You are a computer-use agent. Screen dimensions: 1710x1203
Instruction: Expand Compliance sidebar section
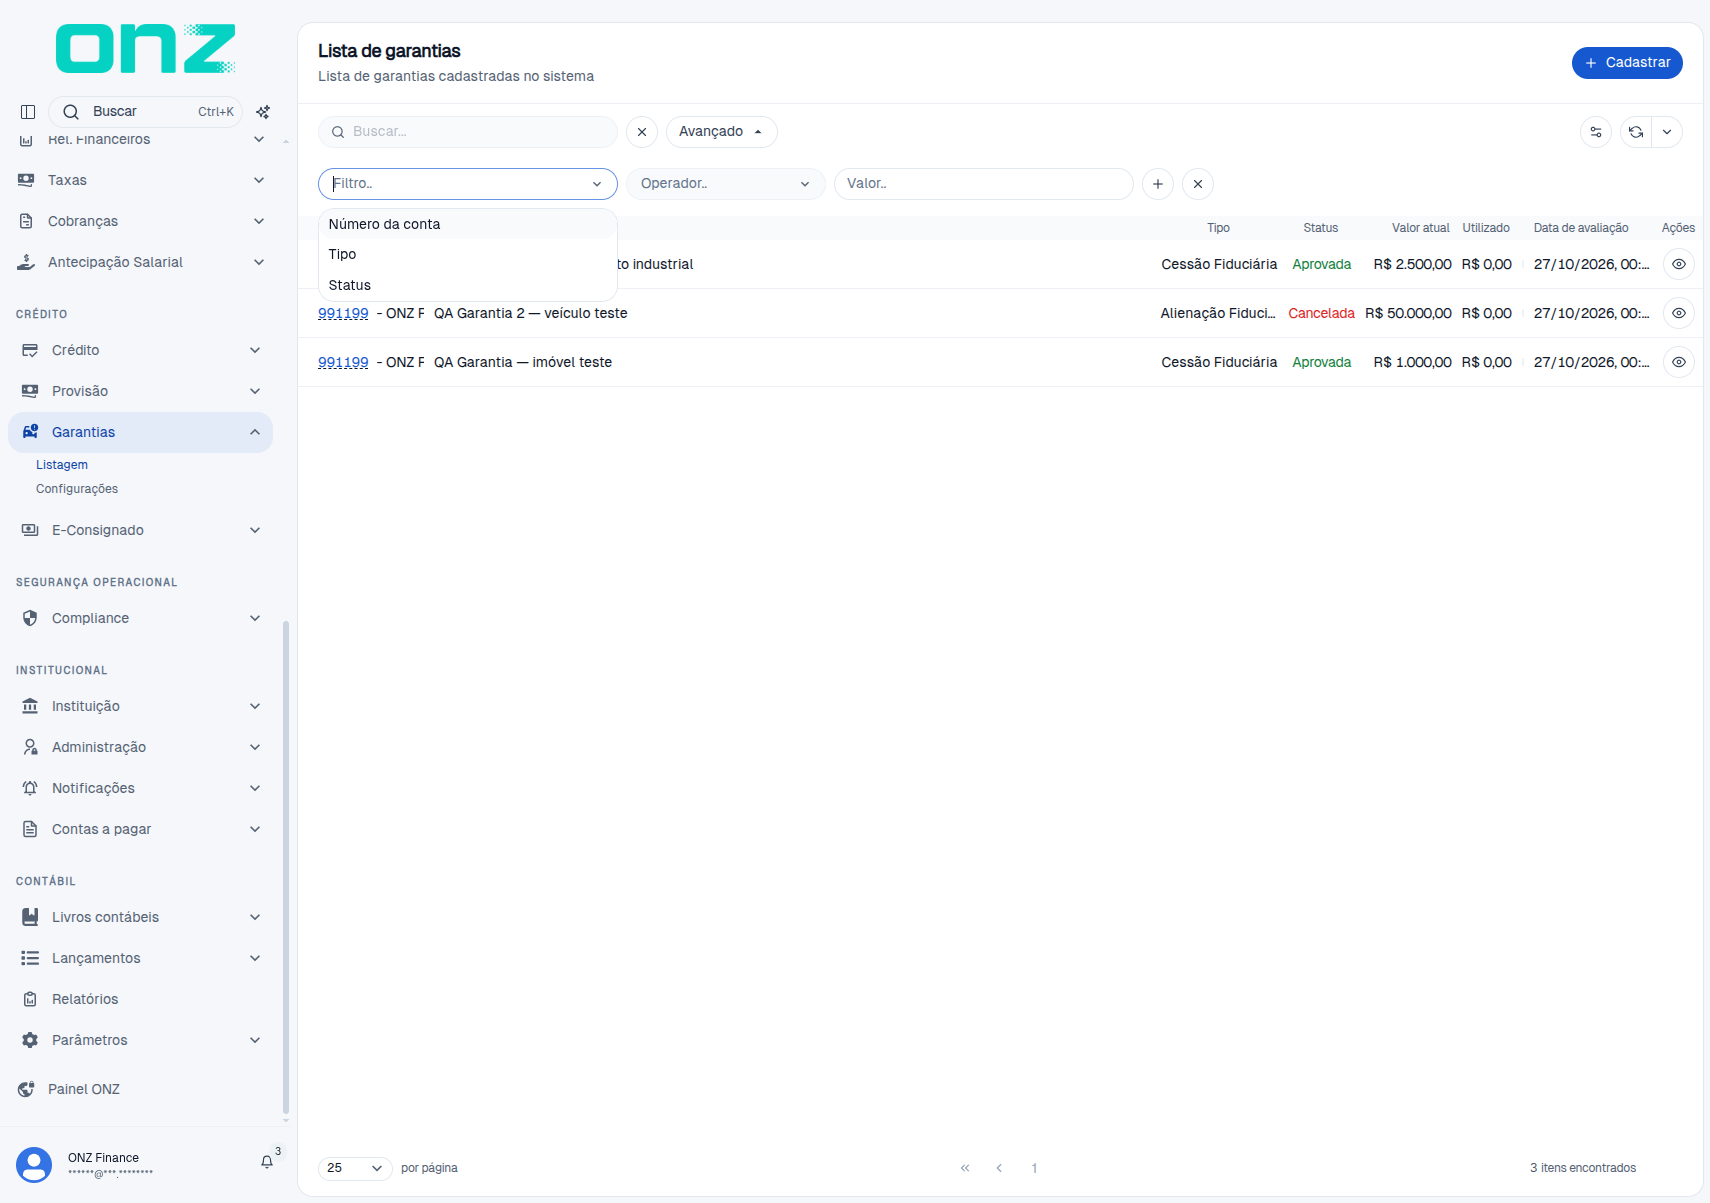[140, 618]
